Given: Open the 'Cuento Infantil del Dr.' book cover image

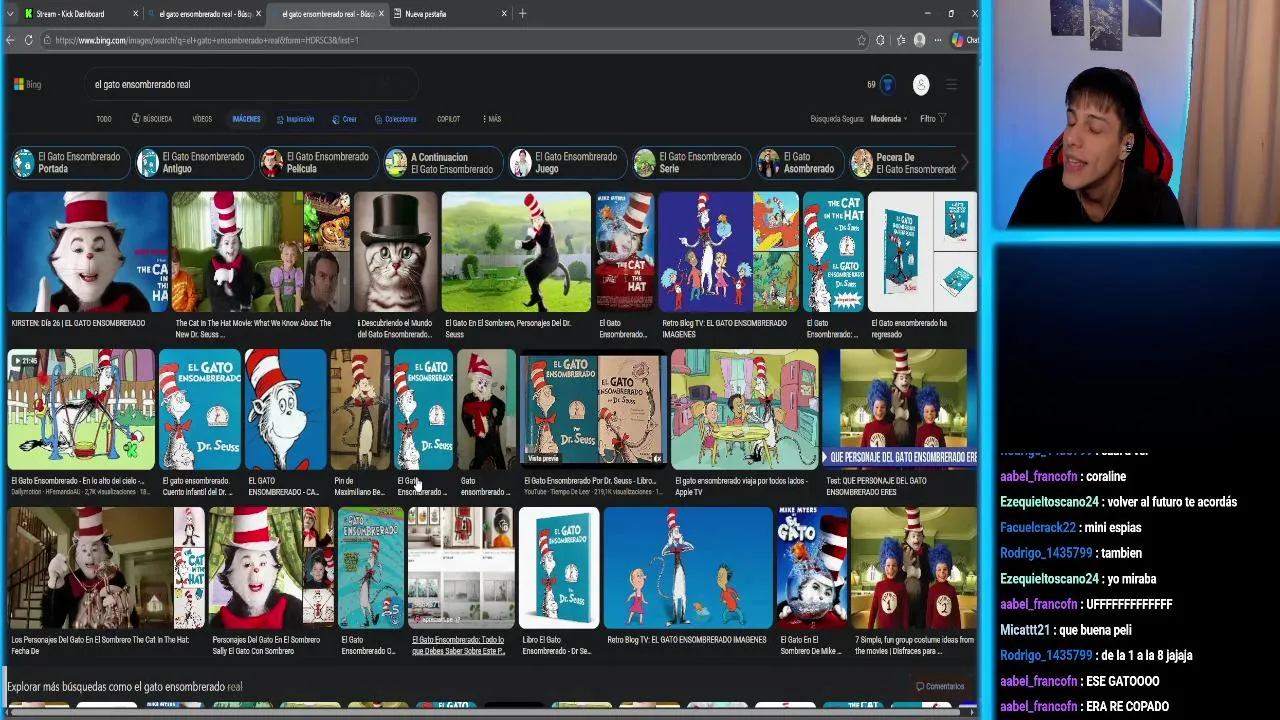Looking at the screenshot, I should click(200, 409).
